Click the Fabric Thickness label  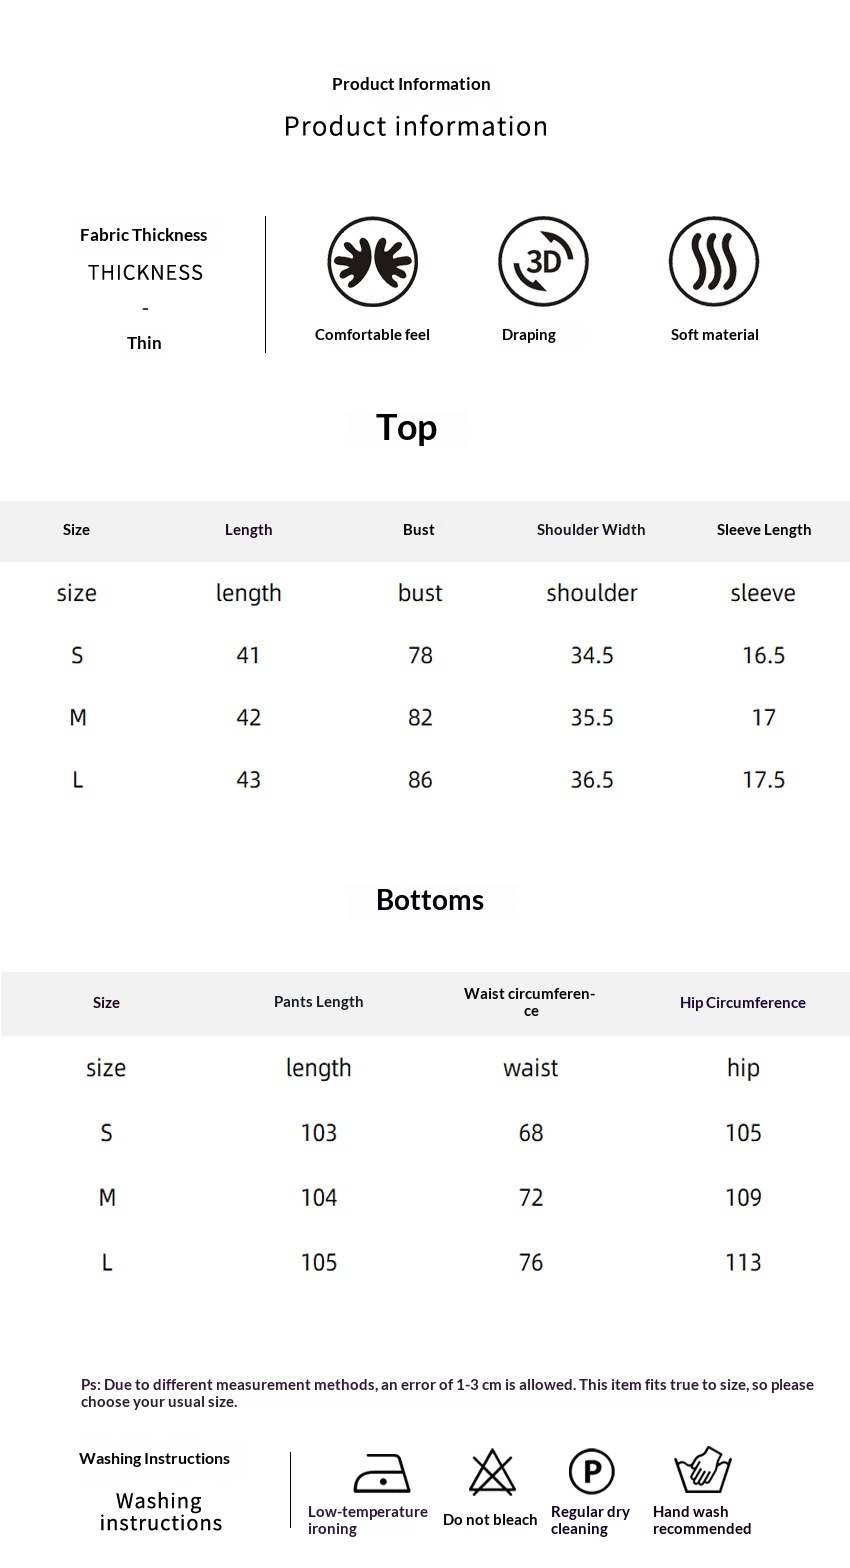(x=144, y=235)
